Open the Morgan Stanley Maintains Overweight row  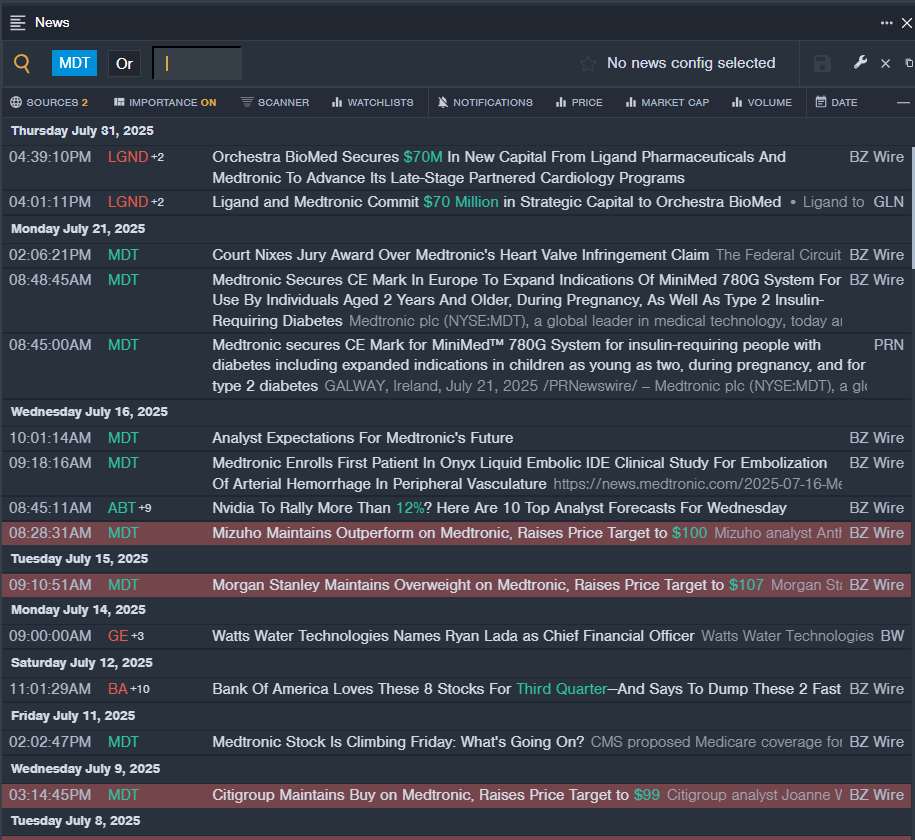tap(456, 585)
